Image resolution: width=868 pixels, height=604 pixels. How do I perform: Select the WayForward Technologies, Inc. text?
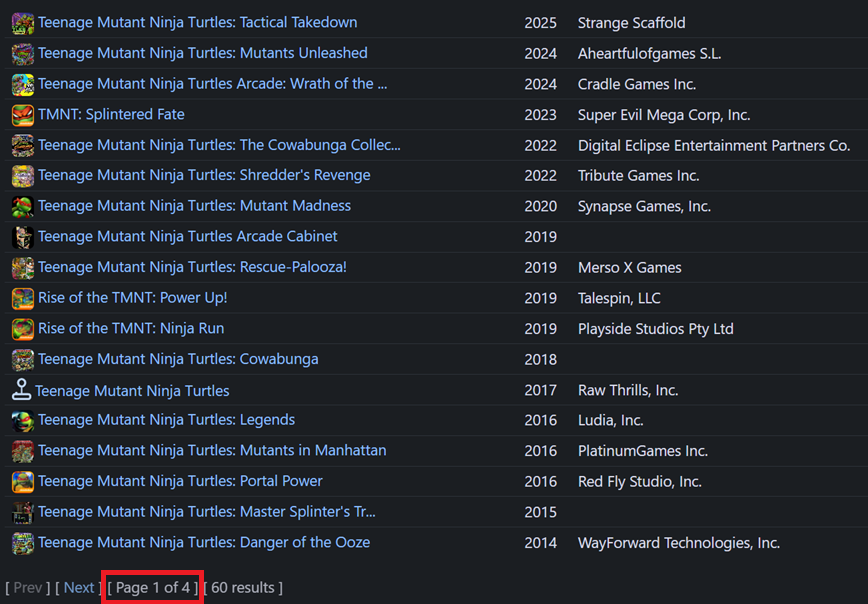click(x=679, y=543)
